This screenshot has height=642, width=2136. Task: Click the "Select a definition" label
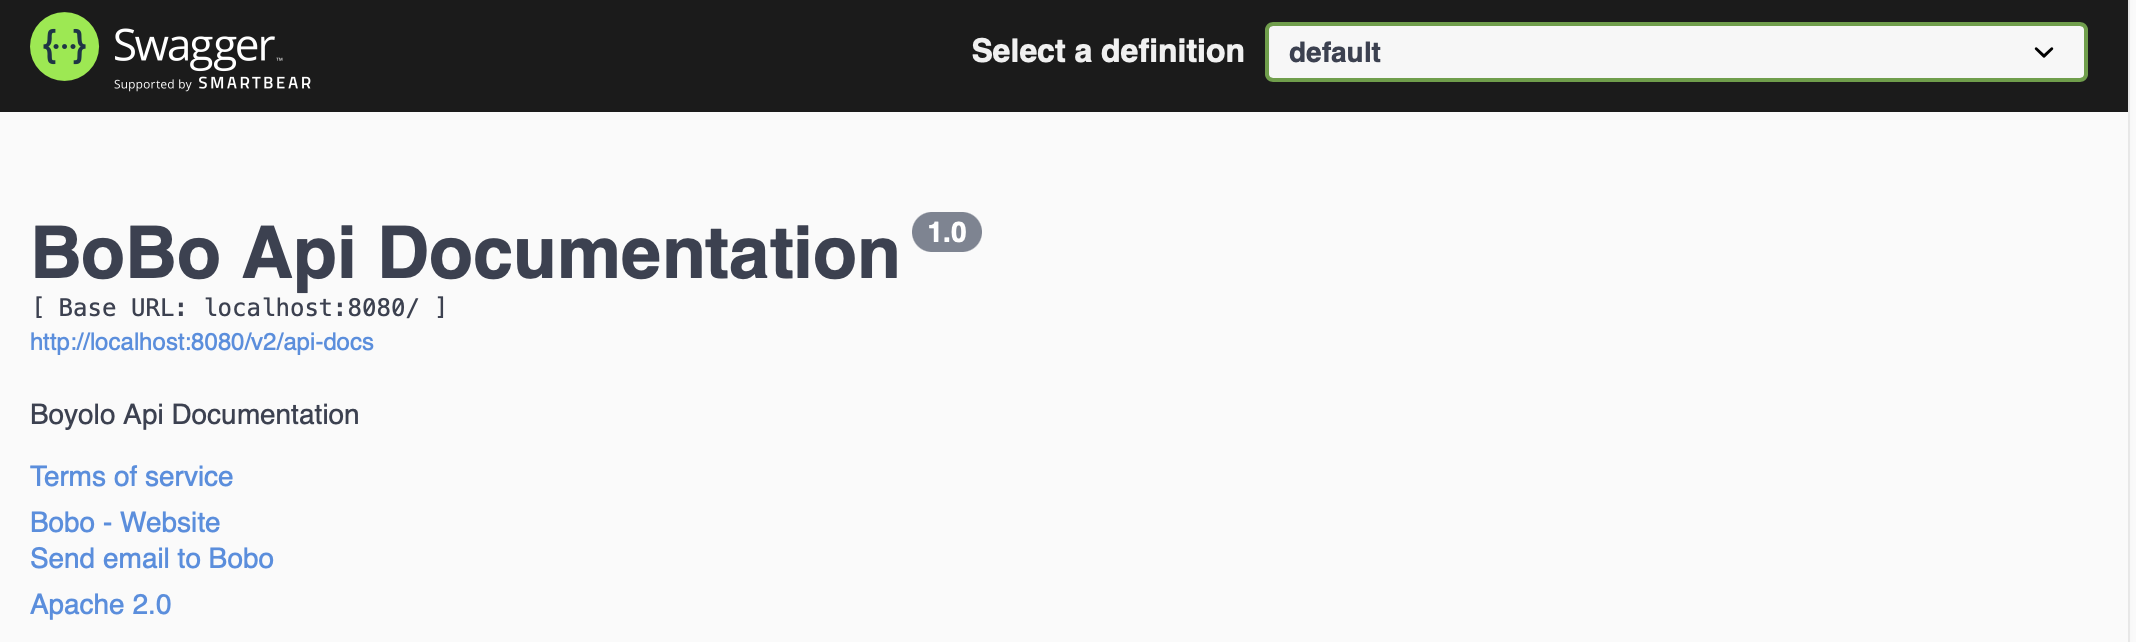(x=1107, y=51)
